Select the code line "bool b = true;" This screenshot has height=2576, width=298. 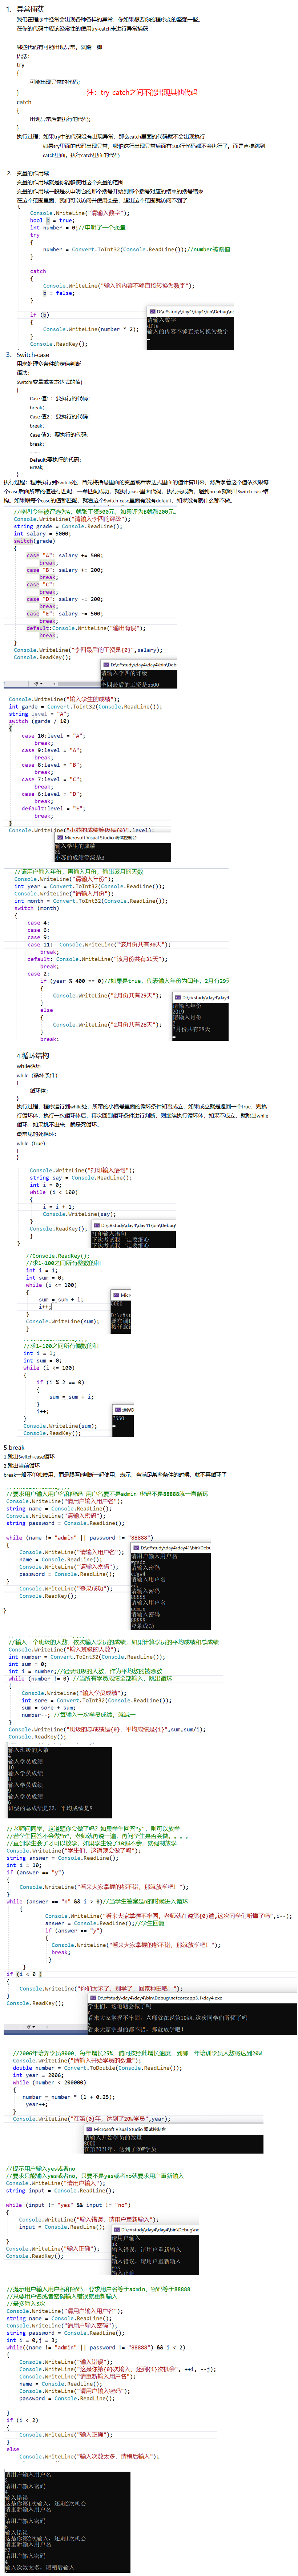pyautogui.click(x=52, y=220)
